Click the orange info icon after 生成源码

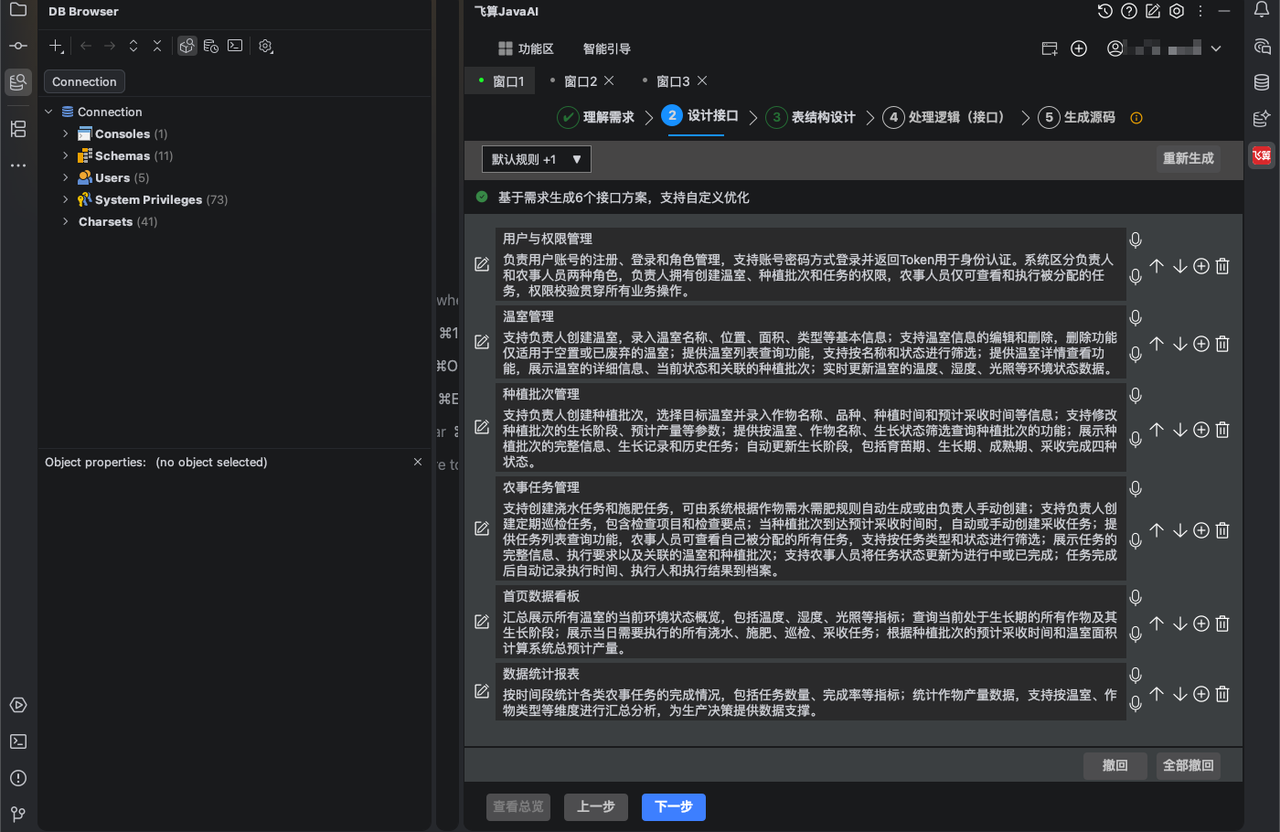coord(1136,118)
